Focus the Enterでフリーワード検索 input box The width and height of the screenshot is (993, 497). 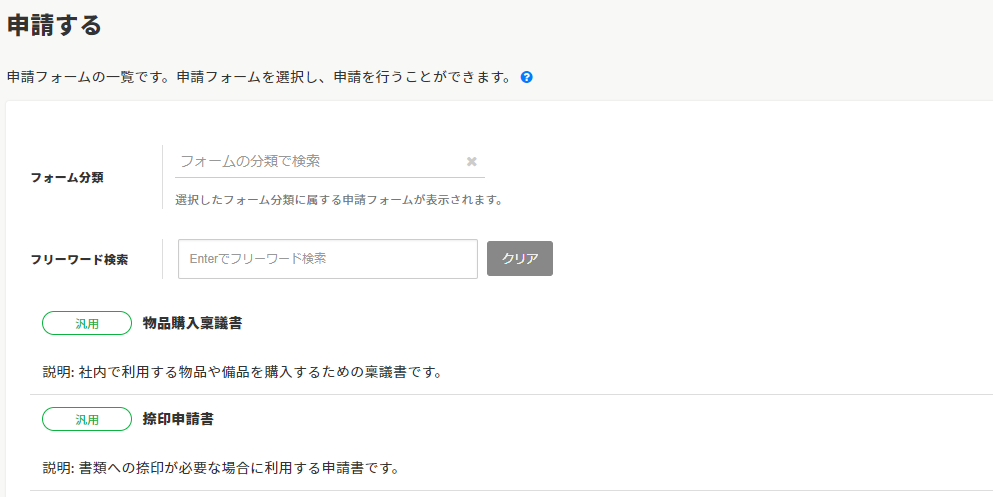tap(327, 258)
